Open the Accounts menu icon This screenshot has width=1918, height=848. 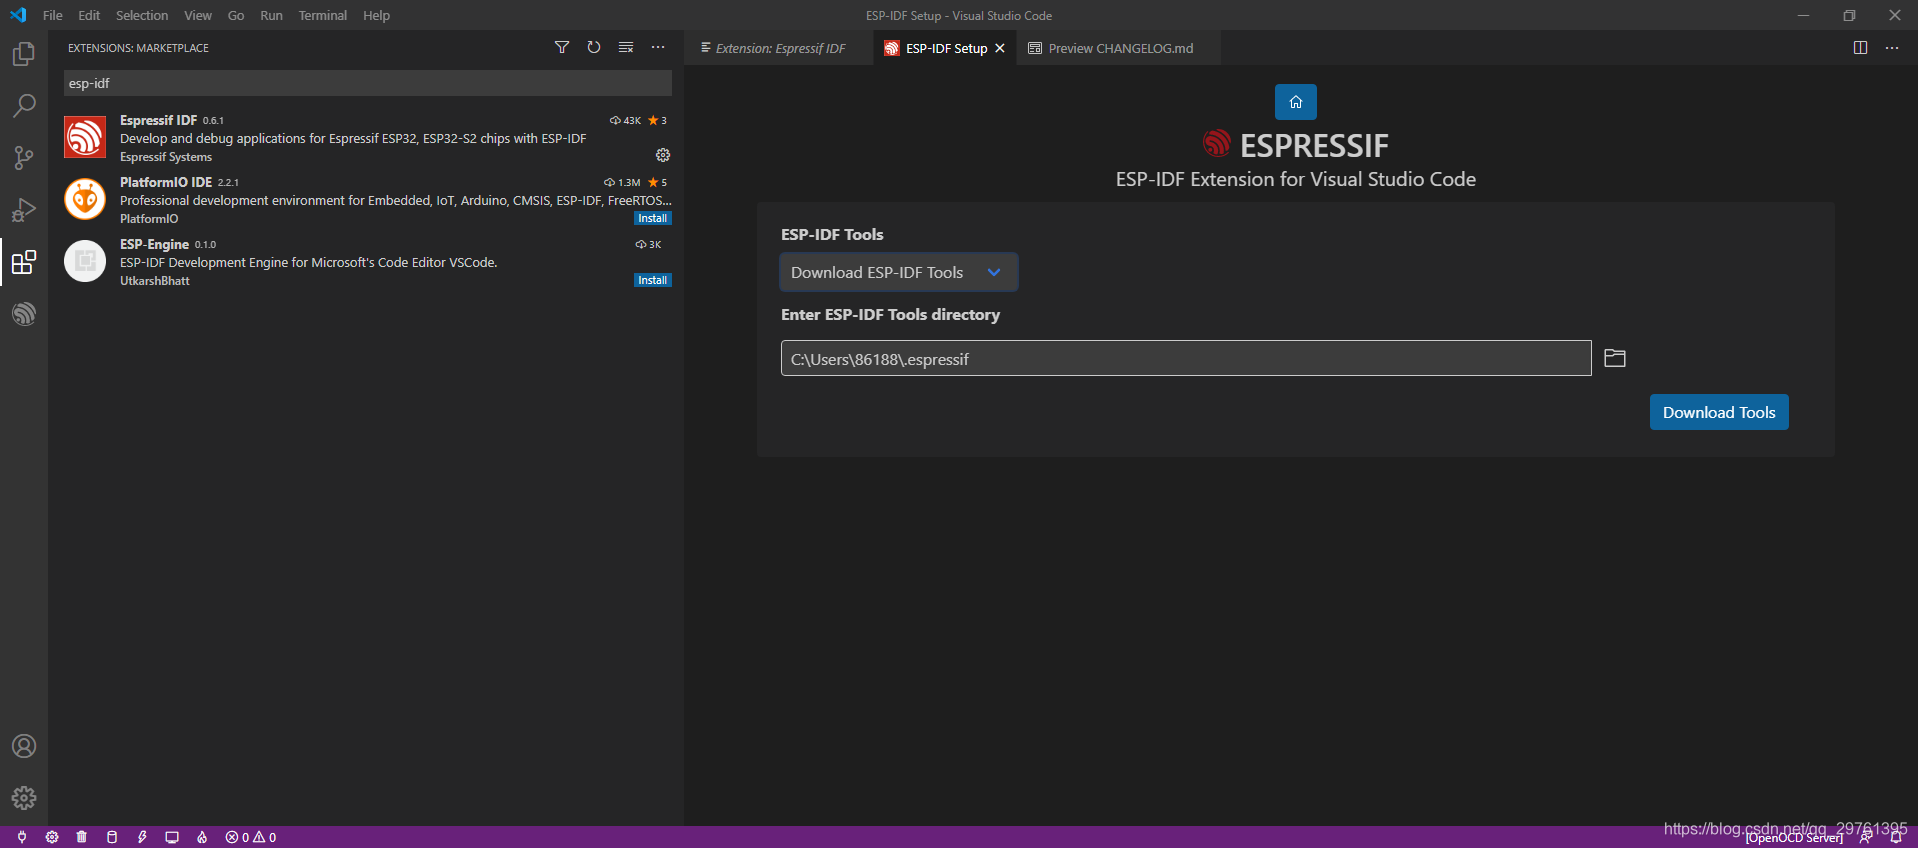click(24, 746)
